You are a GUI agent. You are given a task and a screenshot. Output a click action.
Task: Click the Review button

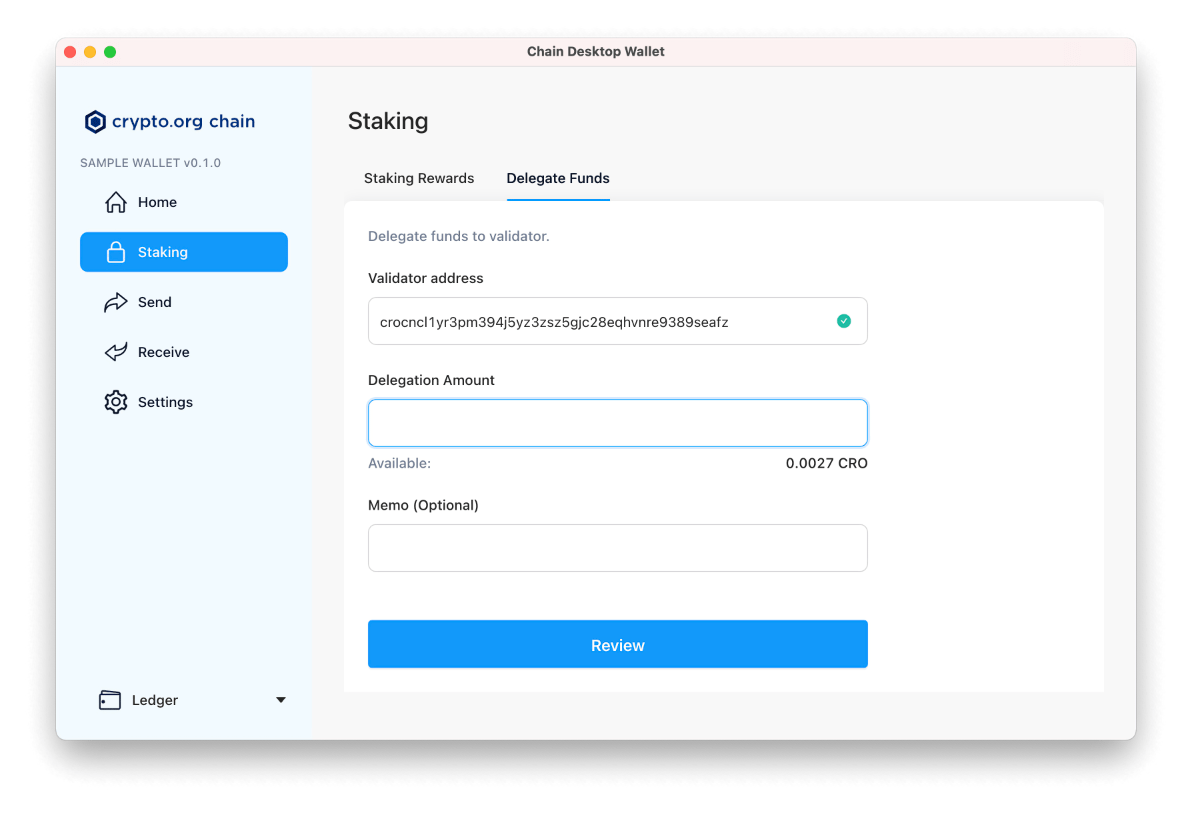click(617, 644)
